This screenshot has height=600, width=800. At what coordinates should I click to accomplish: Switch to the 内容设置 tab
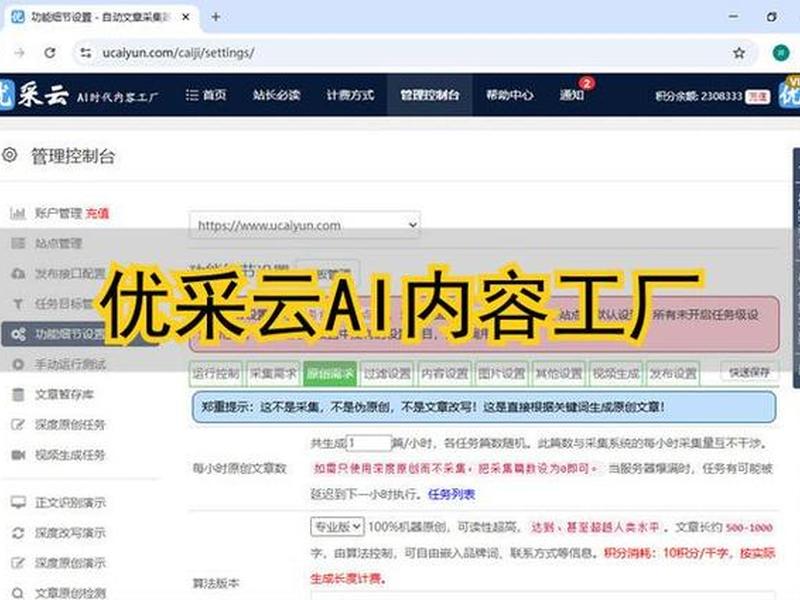(445, 374)
